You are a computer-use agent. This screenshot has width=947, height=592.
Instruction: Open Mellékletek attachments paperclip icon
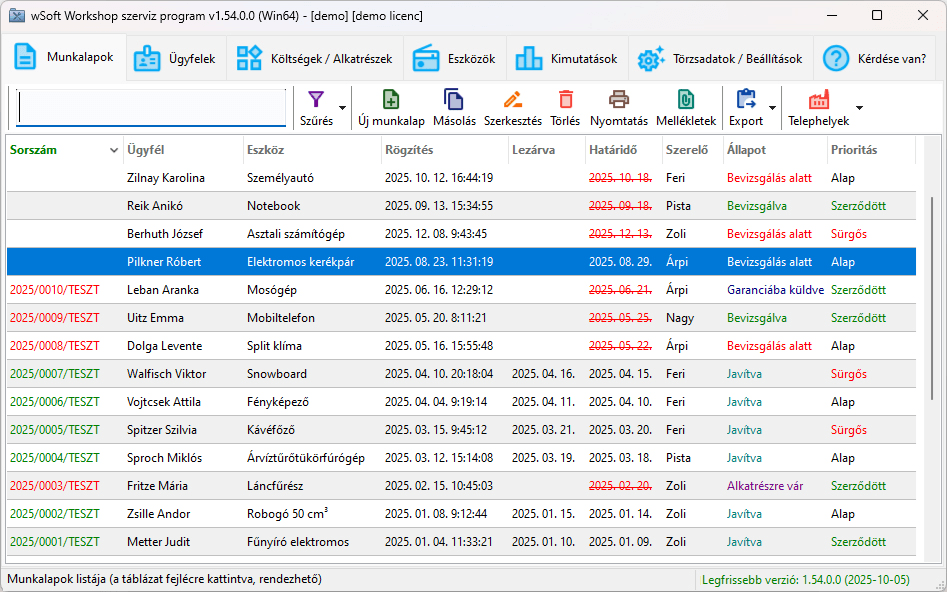coord(685,100)
